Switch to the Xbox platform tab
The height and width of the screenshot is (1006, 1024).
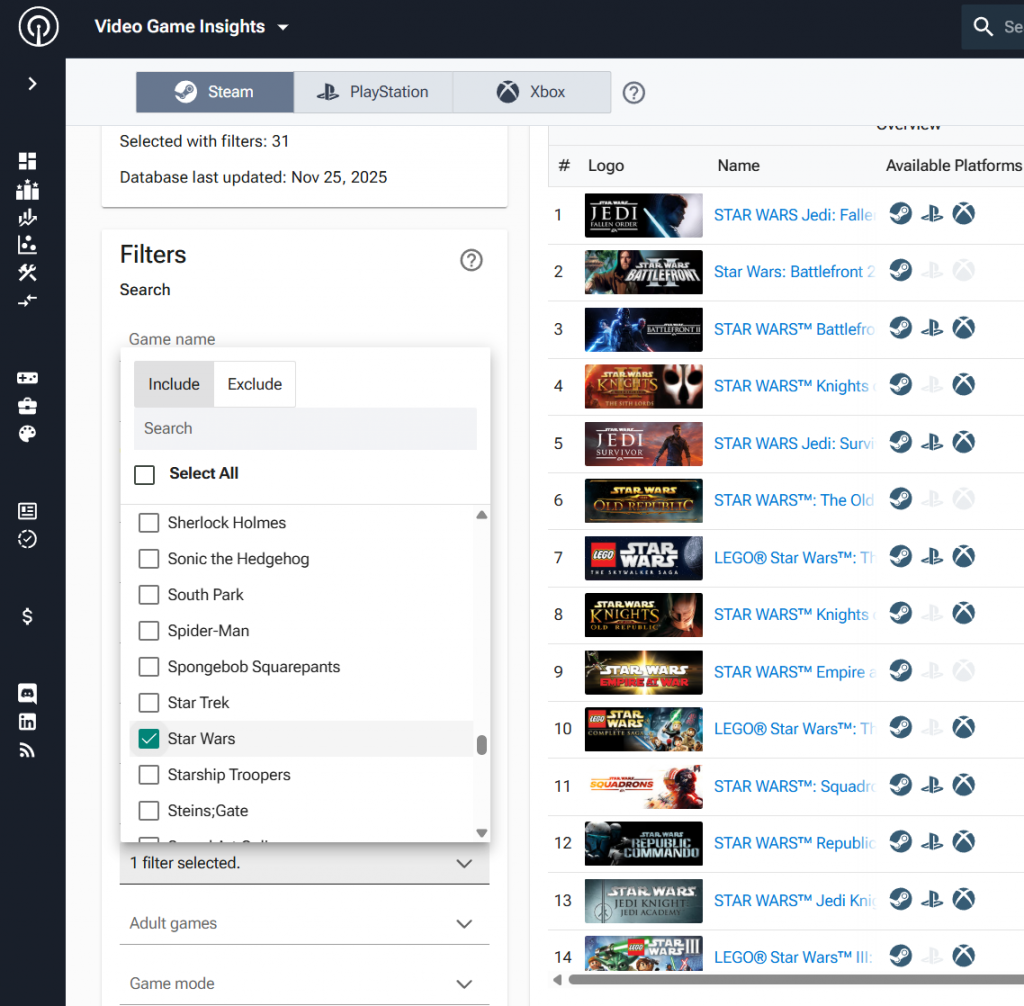(531, 92)
